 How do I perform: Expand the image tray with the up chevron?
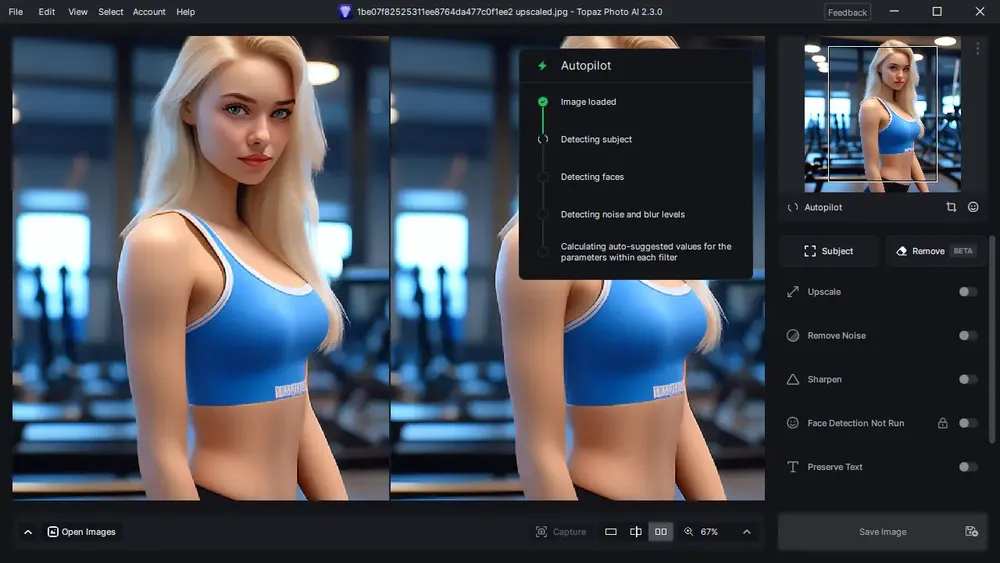28,532
